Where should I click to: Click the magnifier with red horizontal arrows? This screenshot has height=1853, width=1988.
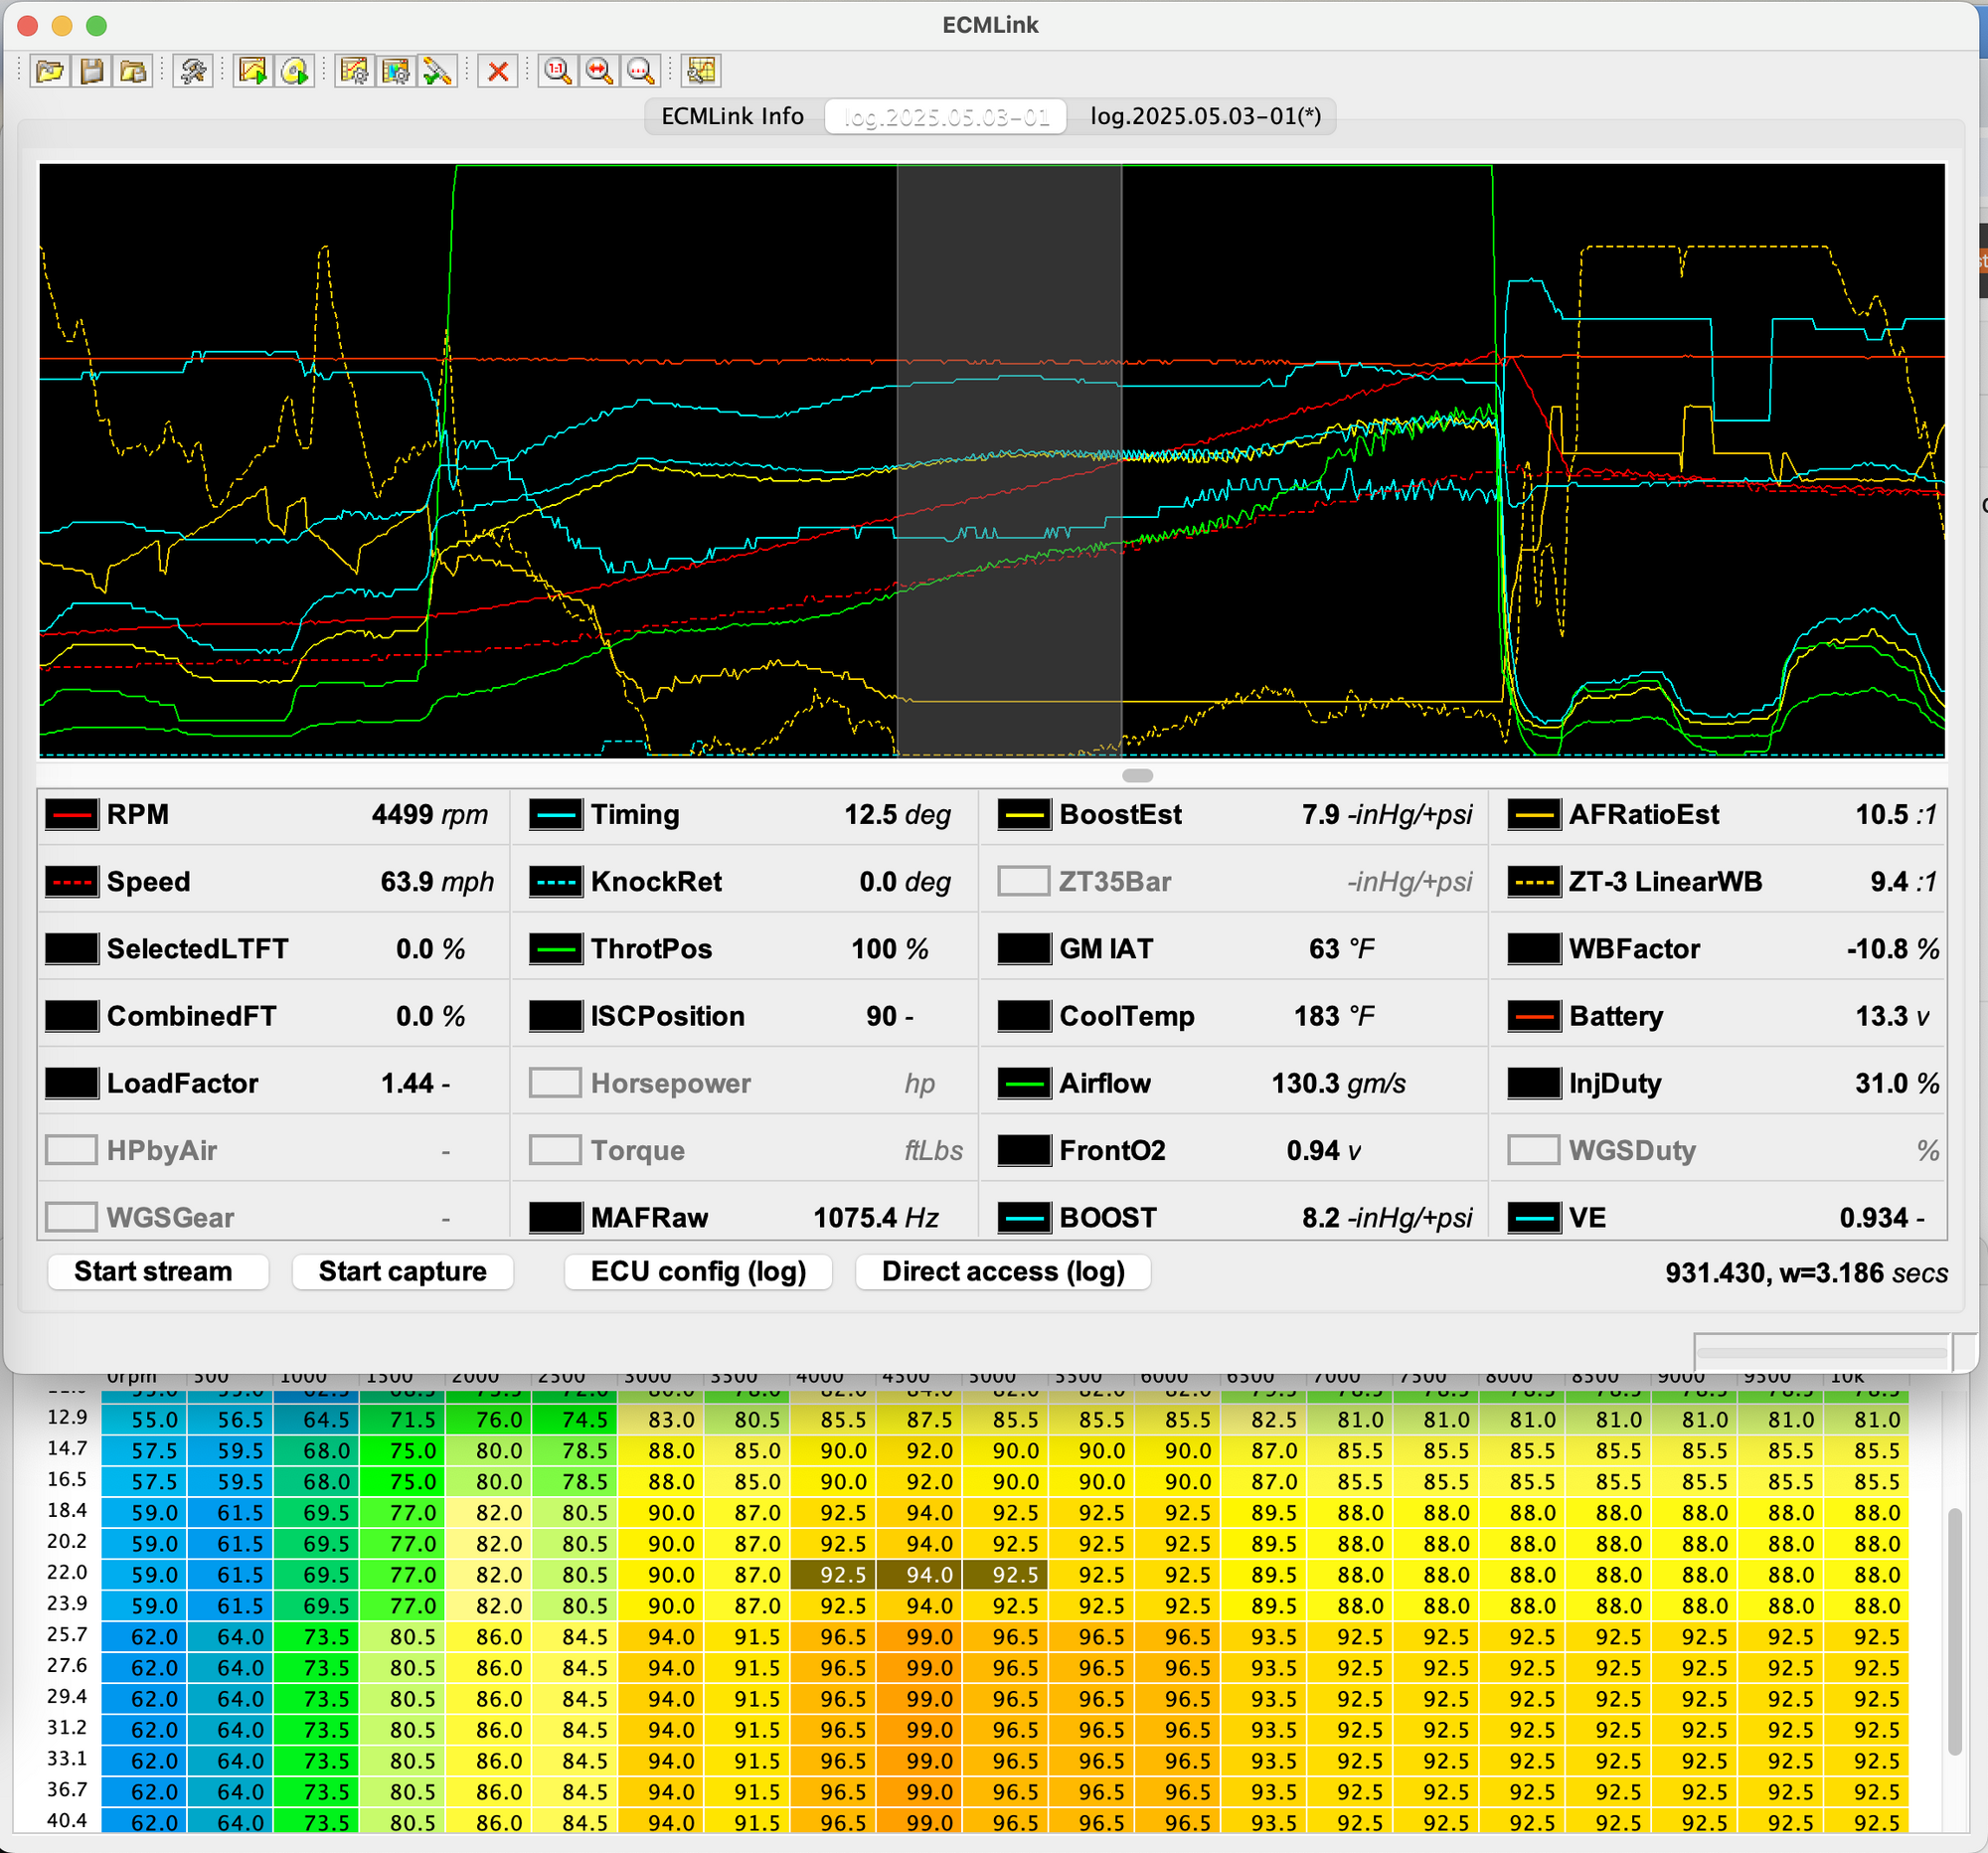click(x=599, y=71)
